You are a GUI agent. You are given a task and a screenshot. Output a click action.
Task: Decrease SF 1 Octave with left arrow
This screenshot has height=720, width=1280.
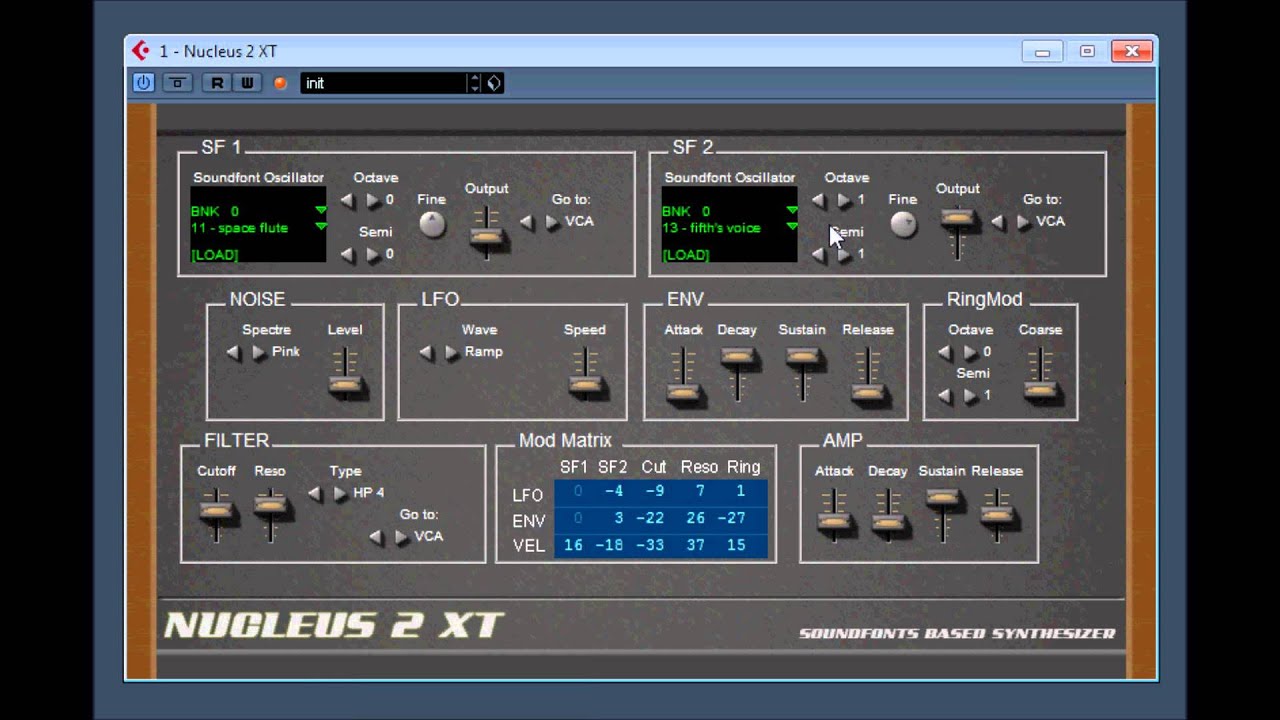(x=347, y=200)
